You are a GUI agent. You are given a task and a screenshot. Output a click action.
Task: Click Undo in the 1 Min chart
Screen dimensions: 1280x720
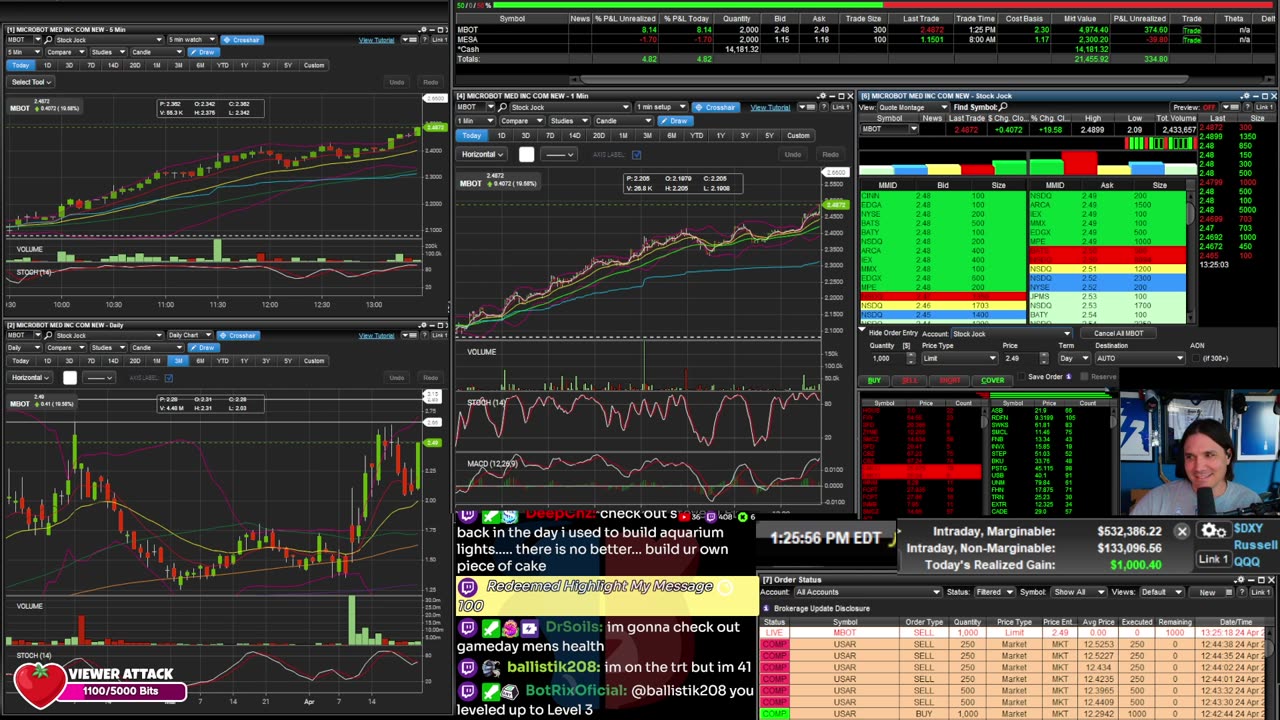point(792,155)
